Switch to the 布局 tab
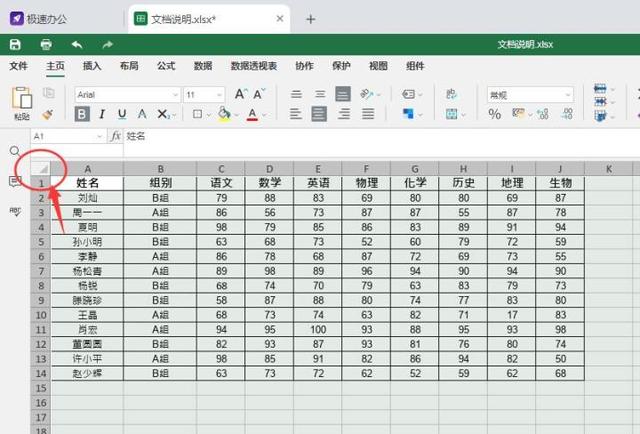Screen dimensions: 640x434 (129, 66)
